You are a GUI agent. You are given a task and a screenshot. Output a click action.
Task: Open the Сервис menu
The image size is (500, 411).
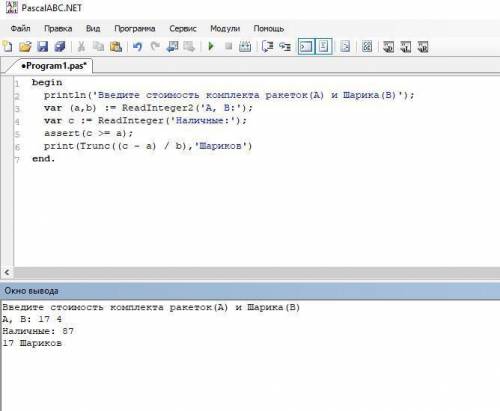point(183,29)
